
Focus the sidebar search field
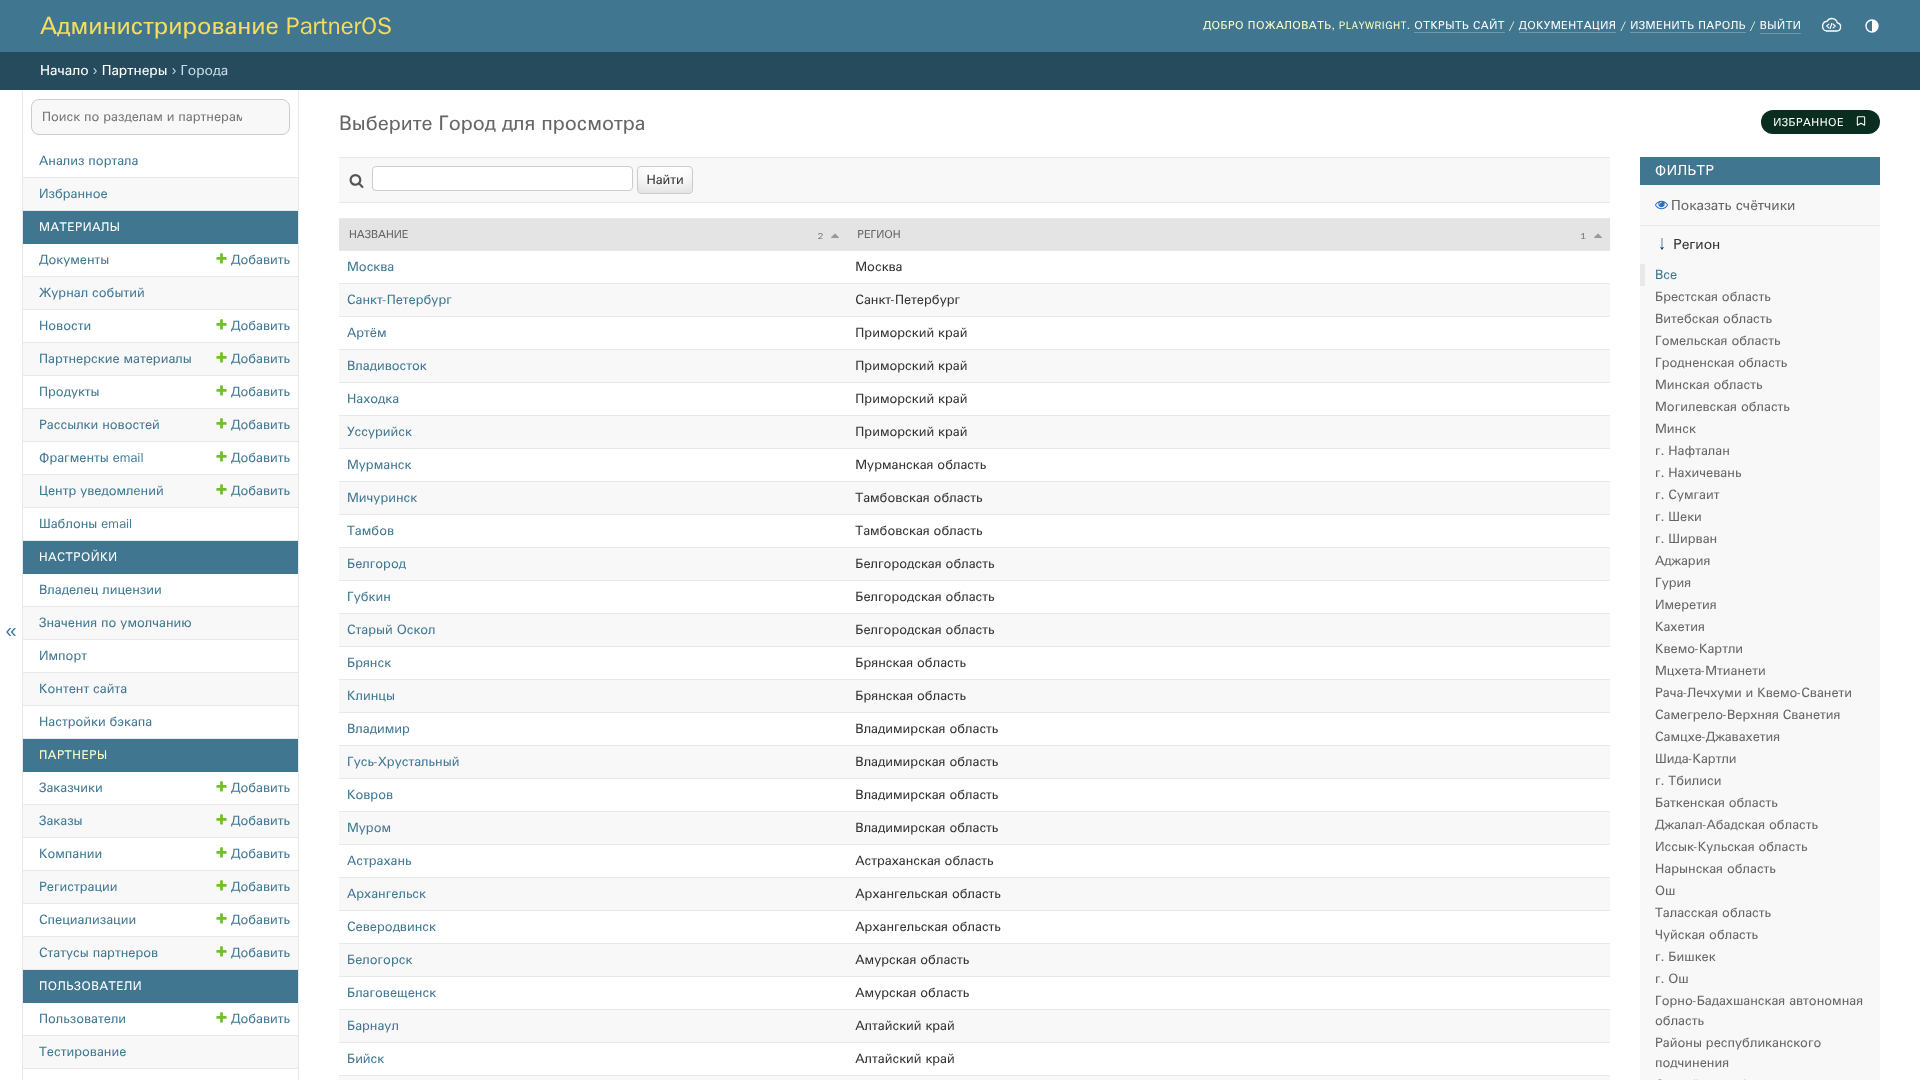[160, 117]
